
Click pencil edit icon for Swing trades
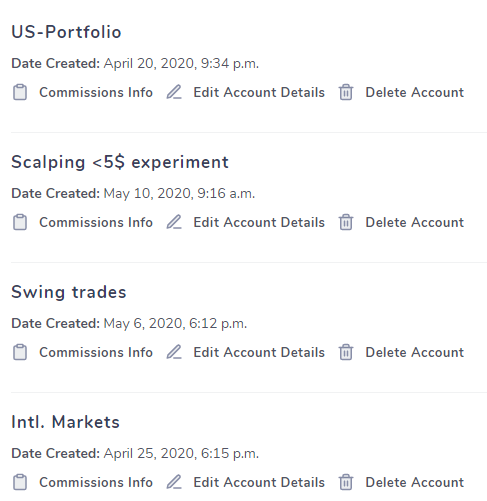point(174,352)
